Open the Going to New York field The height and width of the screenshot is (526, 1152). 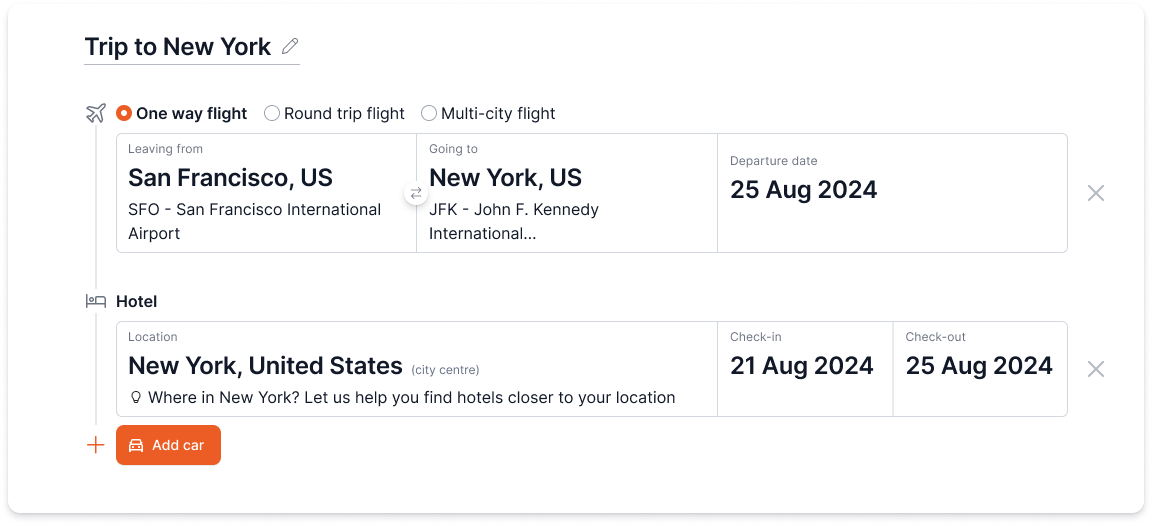click(x=566, y=192)
